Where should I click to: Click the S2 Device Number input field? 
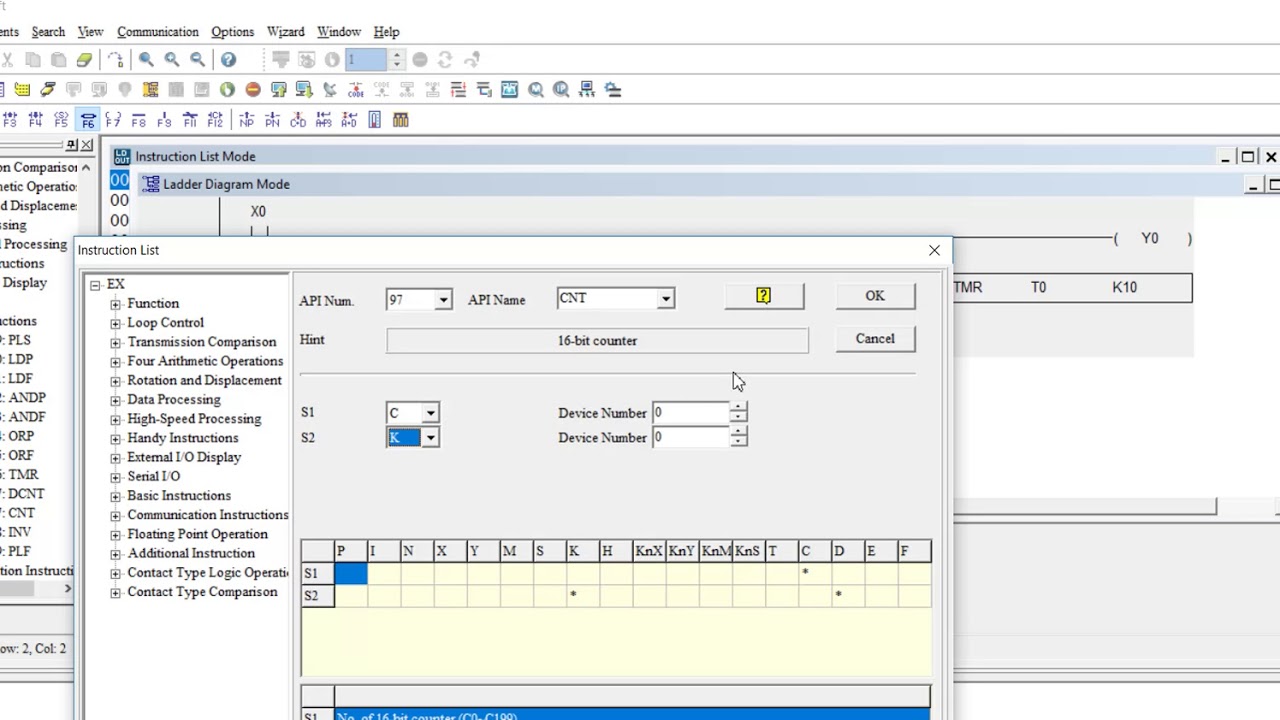point(691,437)
